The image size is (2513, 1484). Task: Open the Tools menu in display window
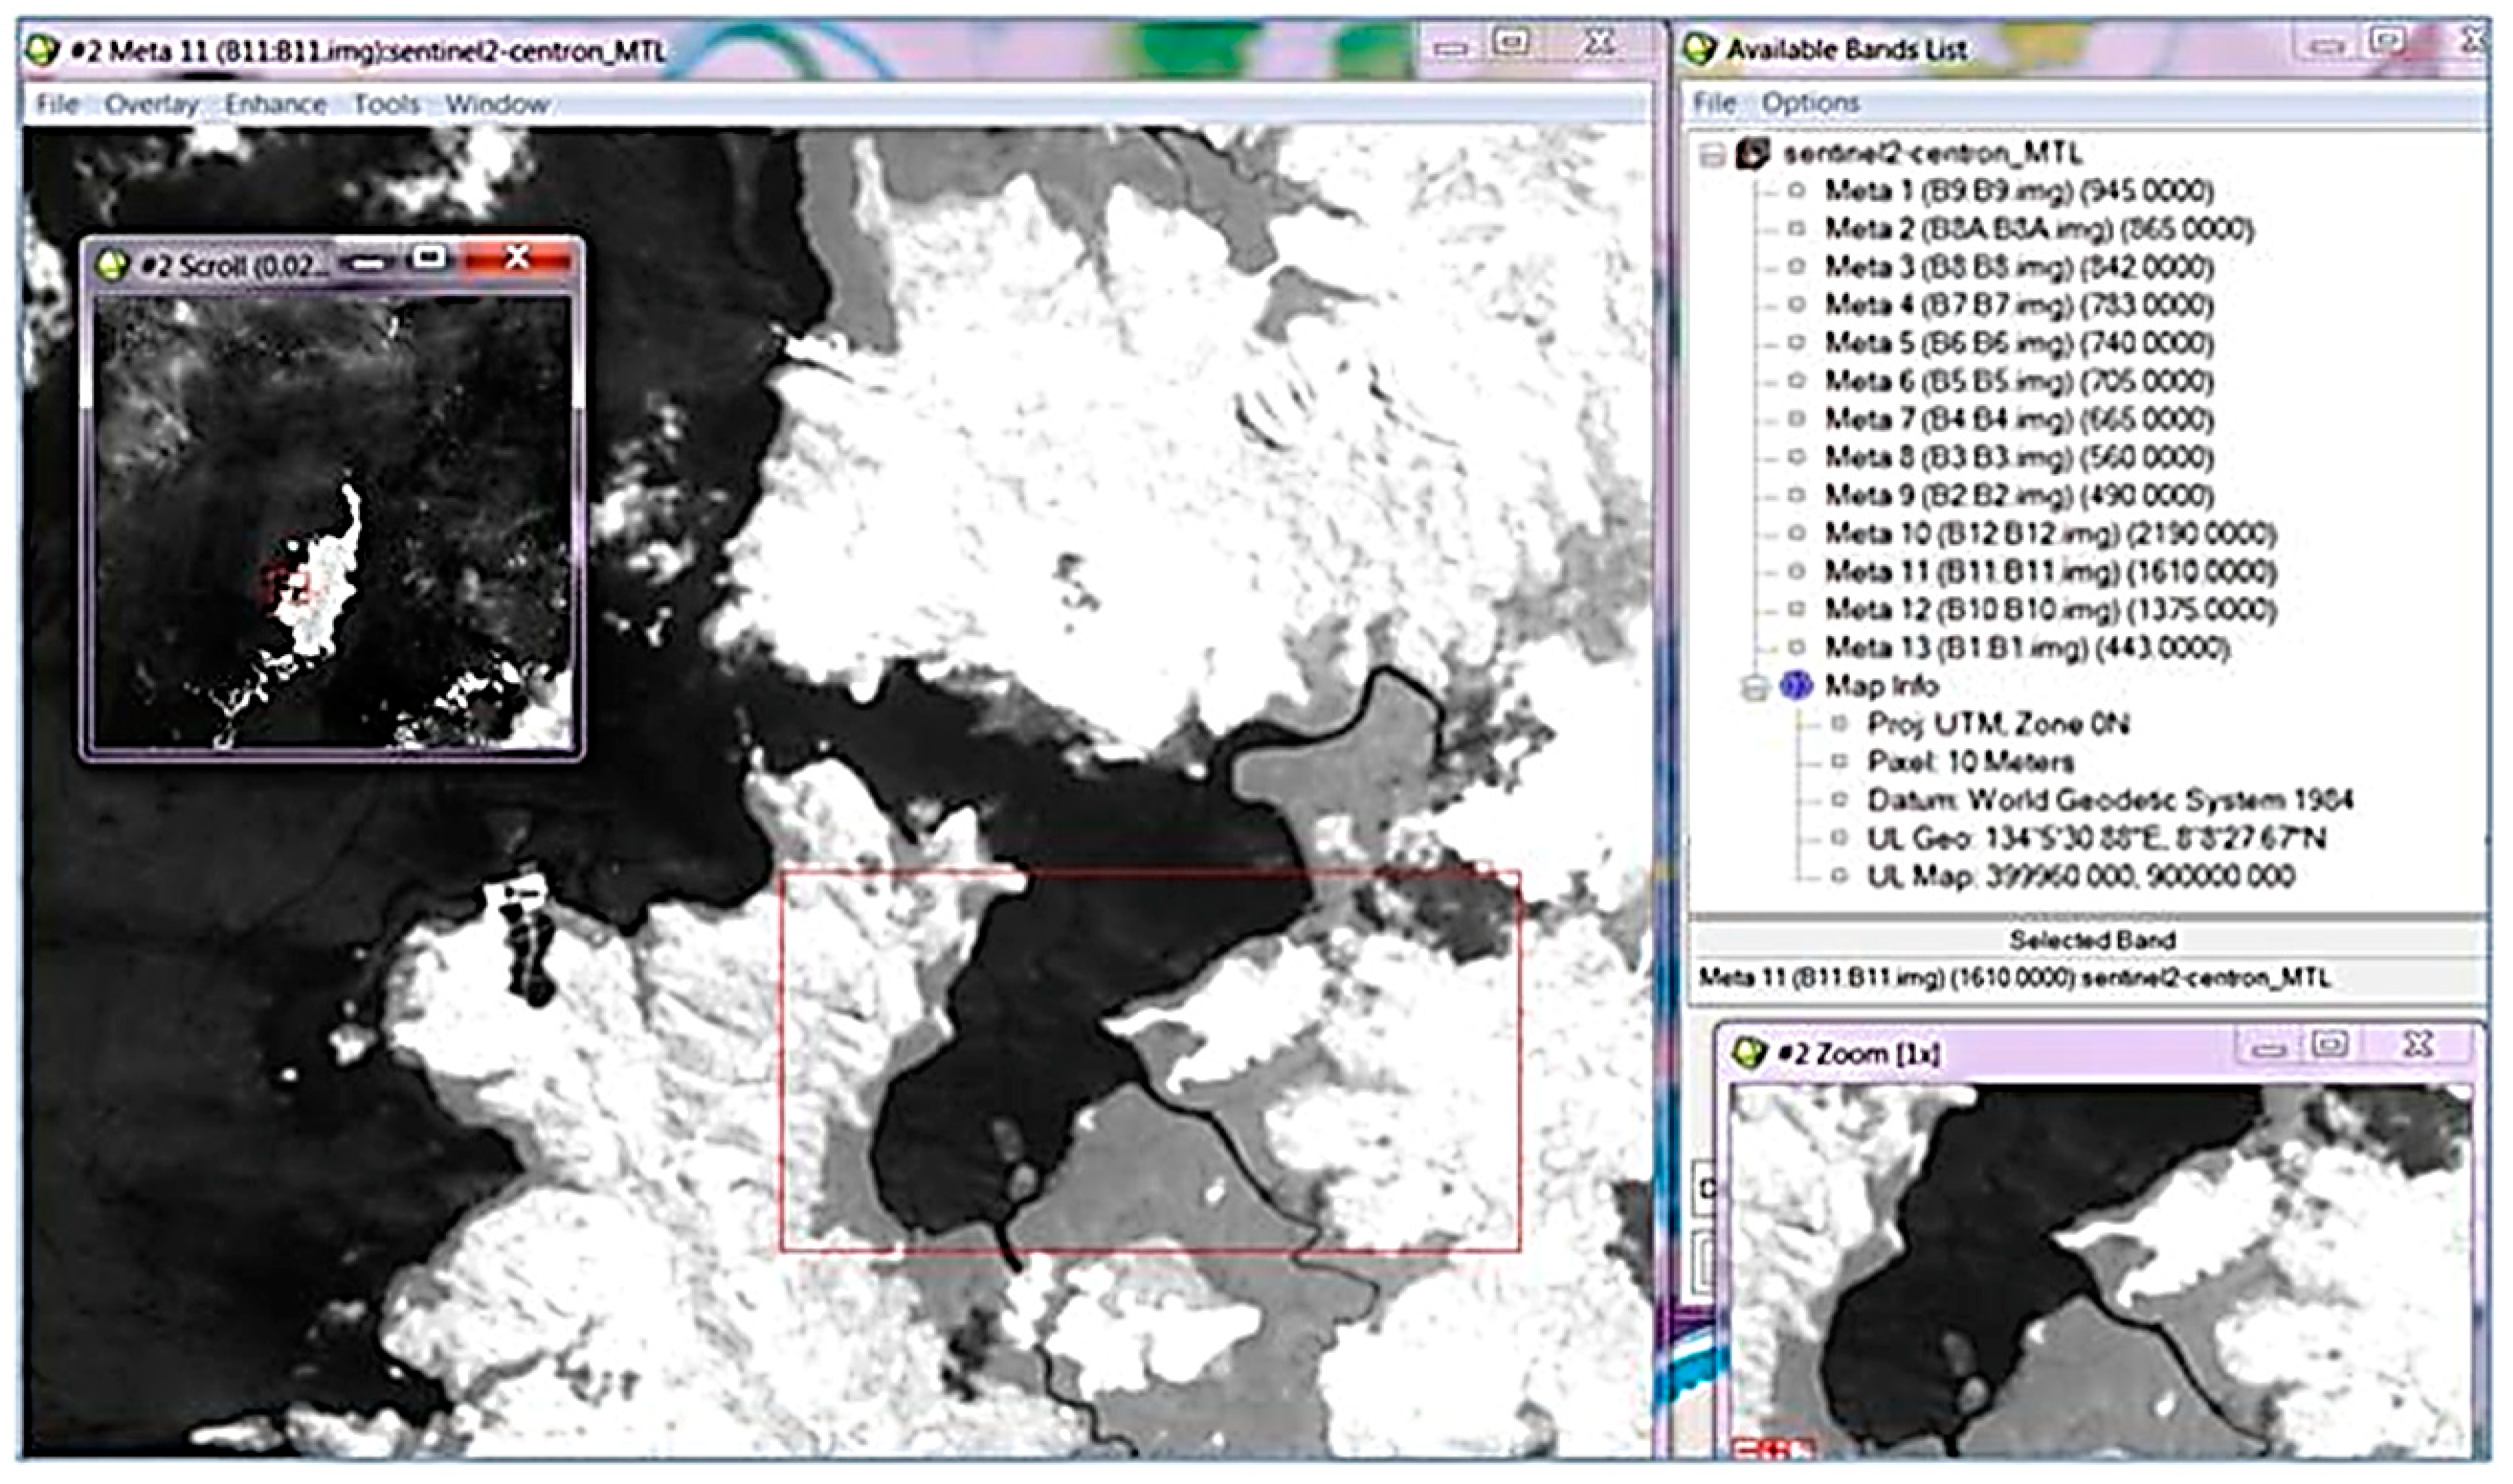click(x=386, y=105)
